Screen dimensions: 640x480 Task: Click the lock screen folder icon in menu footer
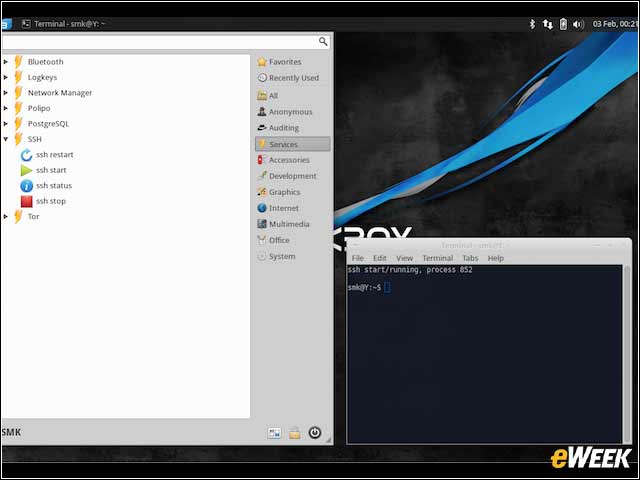click(294, 433)
